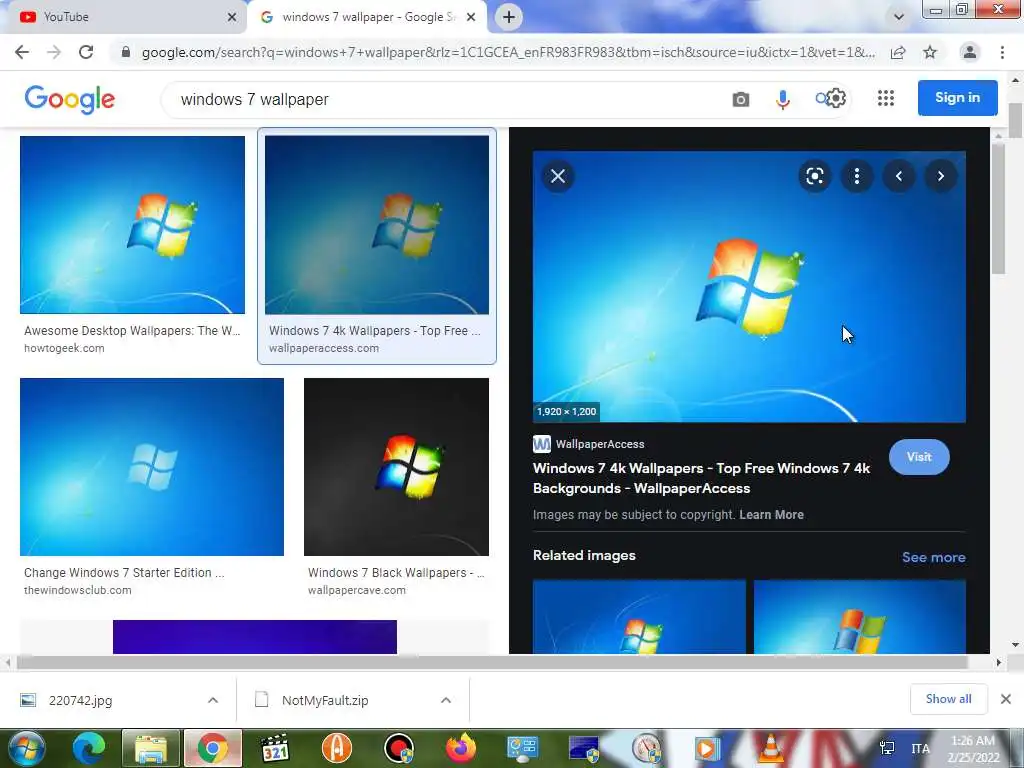Open downloaded NotMyFault.zip
This screenshot has height=768, width=1024.
tap(325, 700)
